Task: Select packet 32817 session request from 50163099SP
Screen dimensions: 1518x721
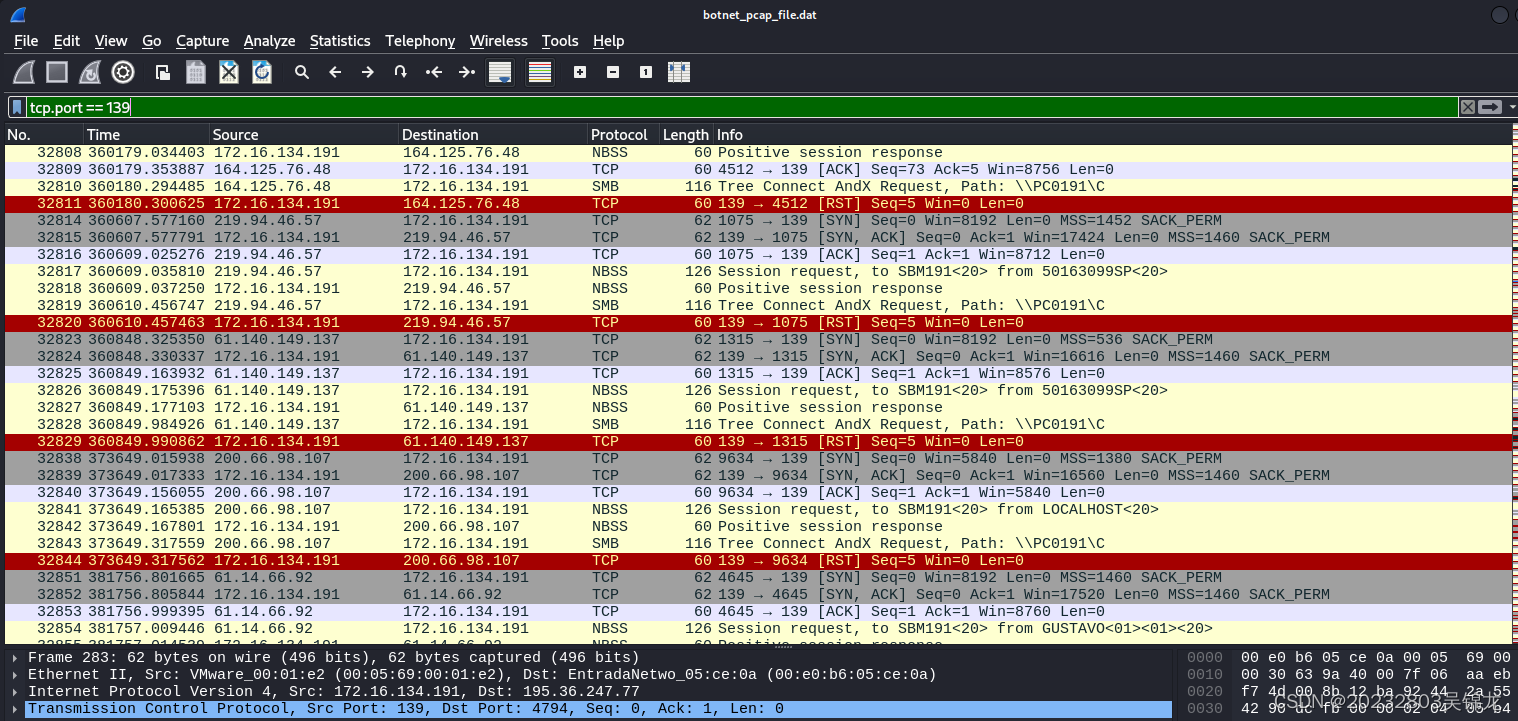Action: click(x=758, y=272)
